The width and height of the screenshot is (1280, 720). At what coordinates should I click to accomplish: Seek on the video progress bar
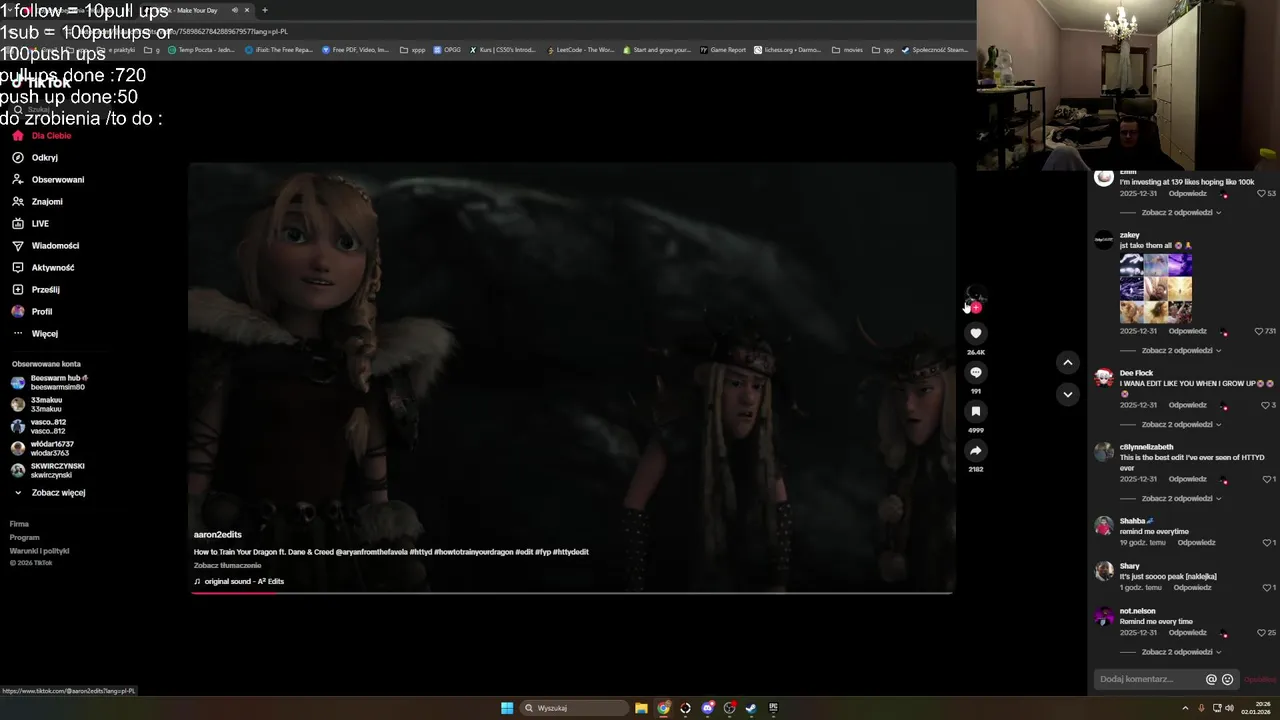[x=571, y=593]
